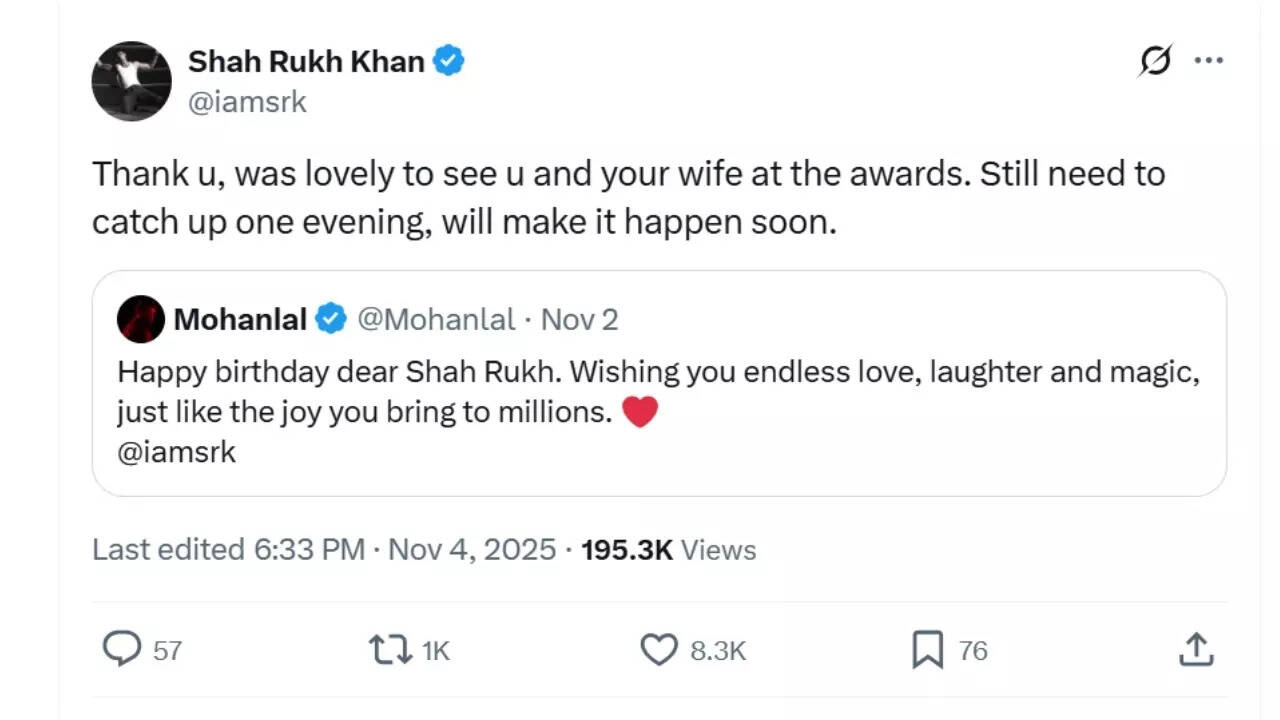Click the Shah Rukh Khan display name
The image size is (1280, 720).
(x=306, y=61)
